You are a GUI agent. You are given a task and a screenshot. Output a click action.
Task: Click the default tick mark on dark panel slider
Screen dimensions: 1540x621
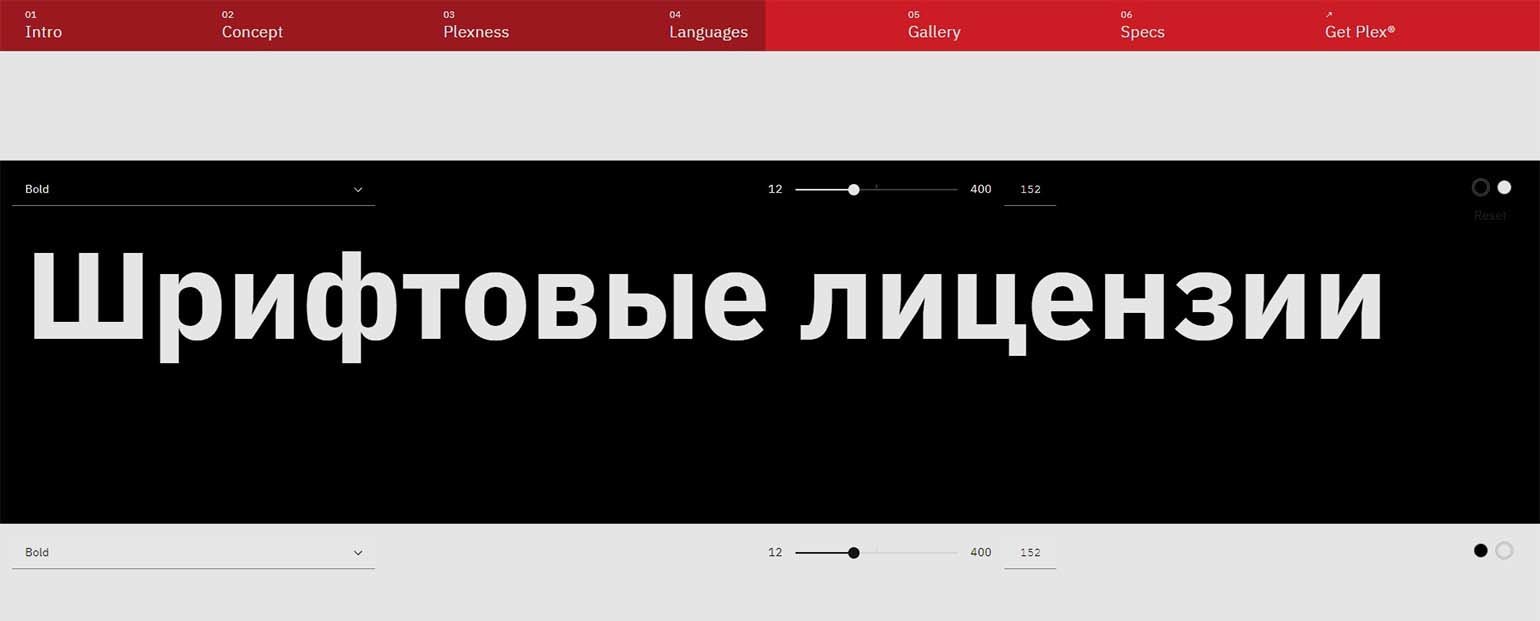[x=877, y=187]
